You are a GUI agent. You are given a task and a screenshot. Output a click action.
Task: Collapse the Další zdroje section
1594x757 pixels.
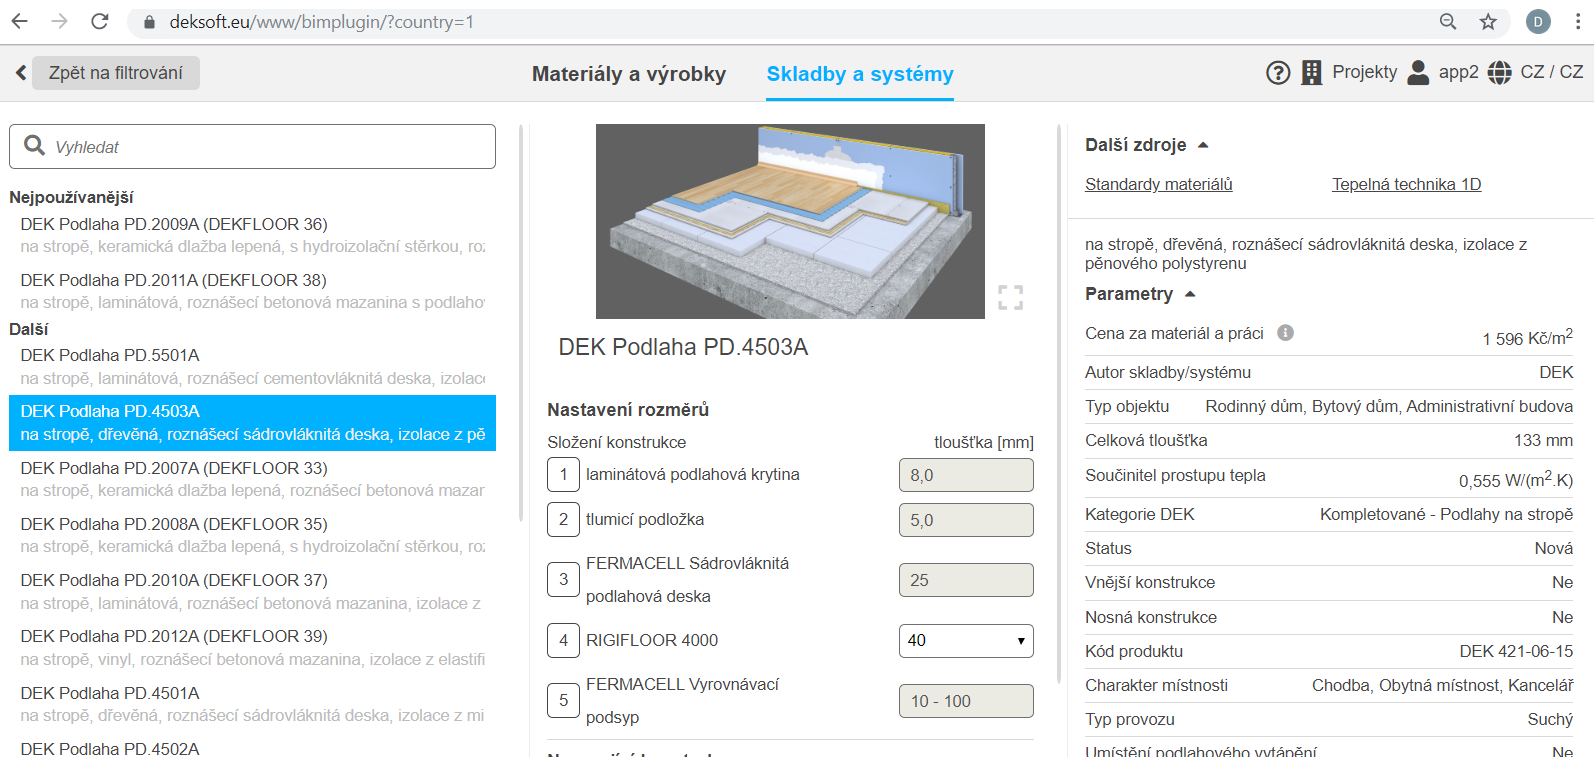1203,145
